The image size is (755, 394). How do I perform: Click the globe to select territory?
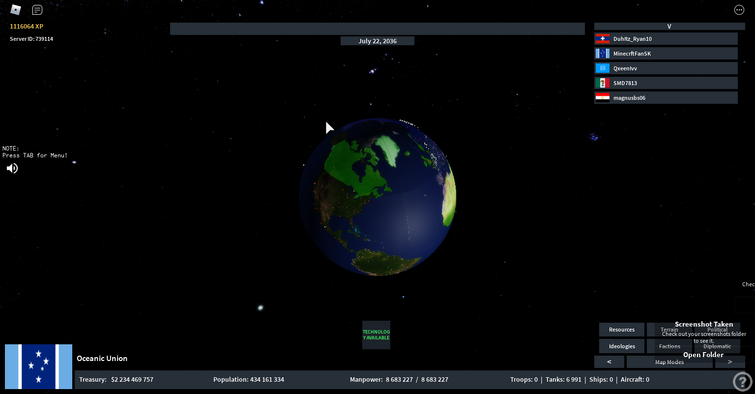pos(378,197)
